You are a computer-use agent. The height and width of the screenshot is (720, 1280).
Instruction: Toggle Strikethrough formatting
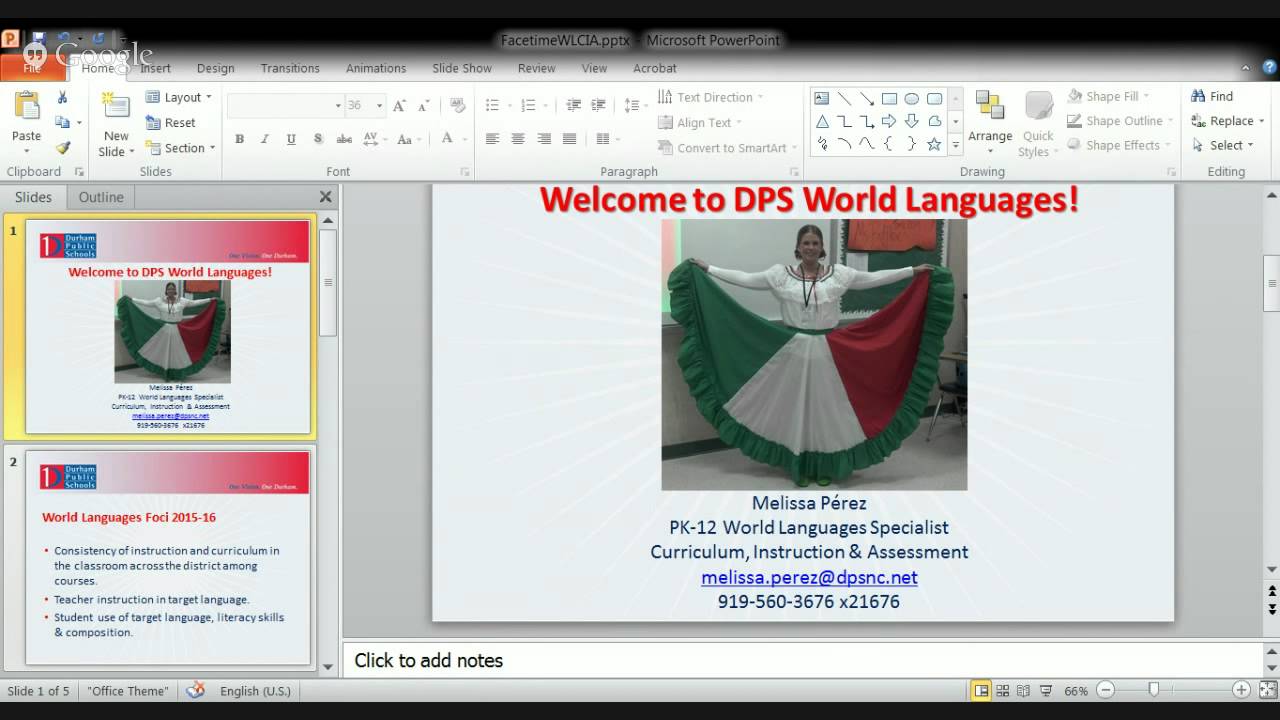pyautogui.click(x=344, y=139)
